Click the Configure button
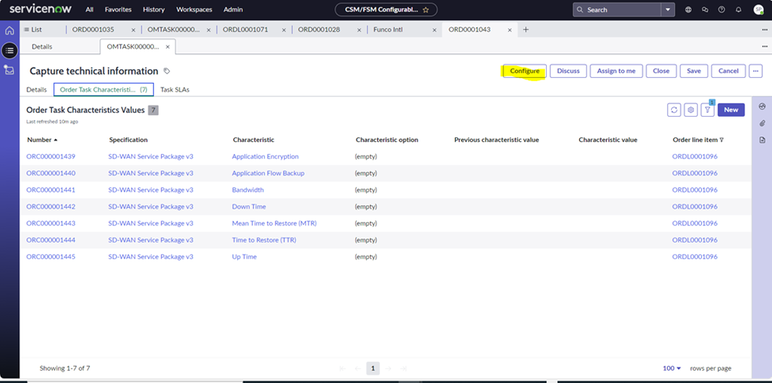Viewport: 772px width, 383px height. [x=524, y=71]
